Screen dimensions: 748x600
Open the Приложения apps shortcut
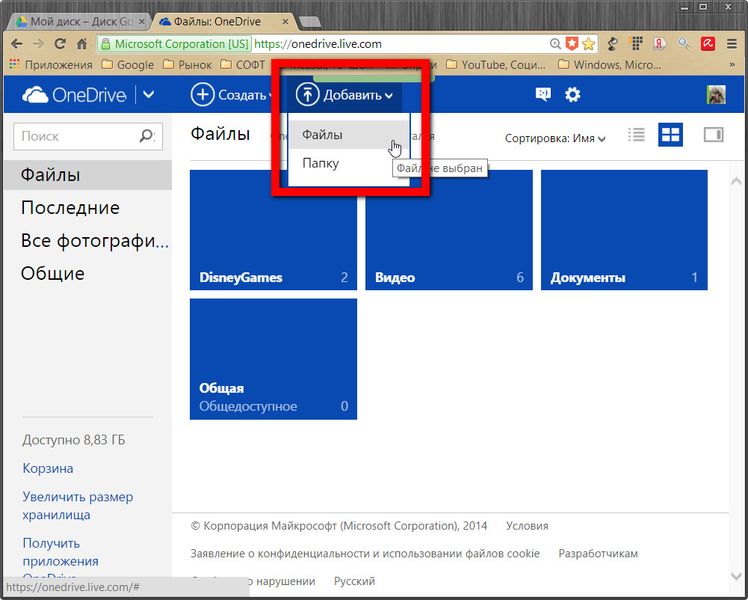51,65
